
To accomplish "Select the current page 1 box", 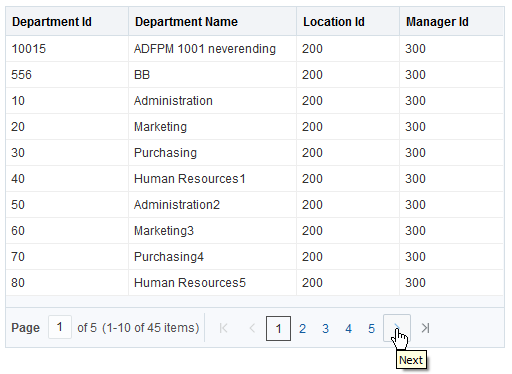I will [278, 328].
